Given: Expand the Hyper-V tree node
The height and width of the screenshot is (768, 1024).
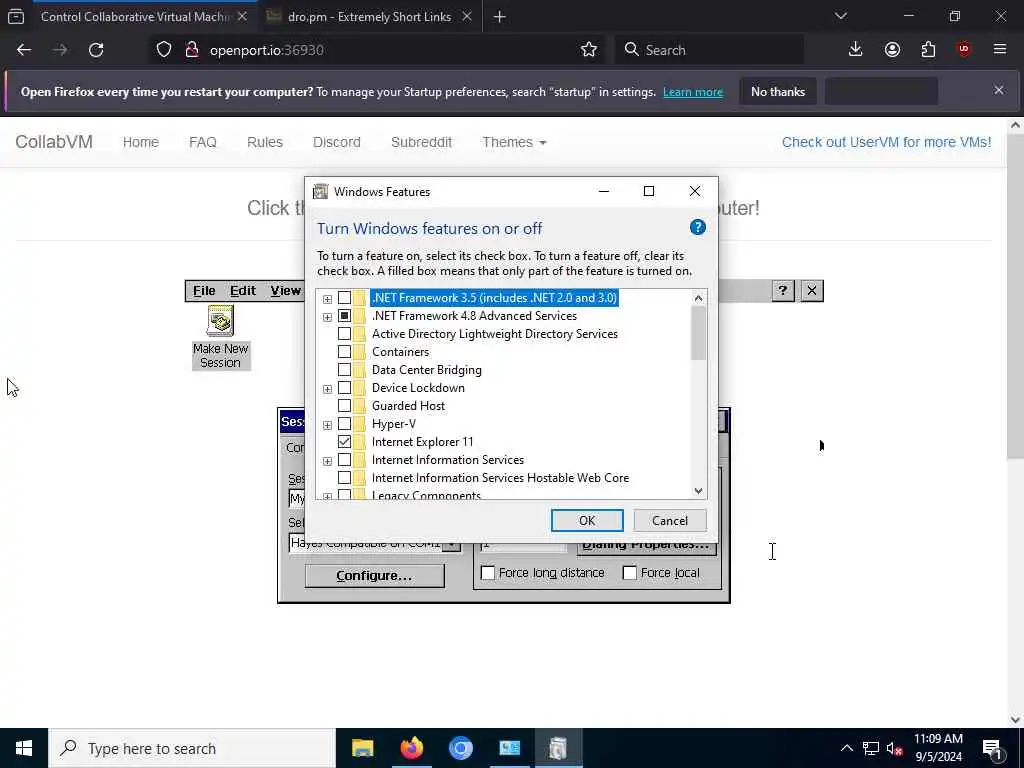Looking at the screenshot, I should click(x=327, y=425).
